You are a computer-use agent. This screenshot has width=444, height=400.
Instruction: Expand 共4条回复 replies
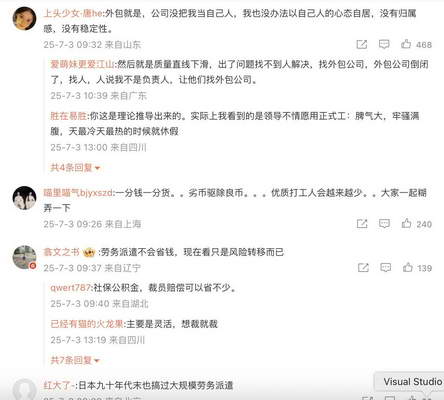tap(75, 167)
